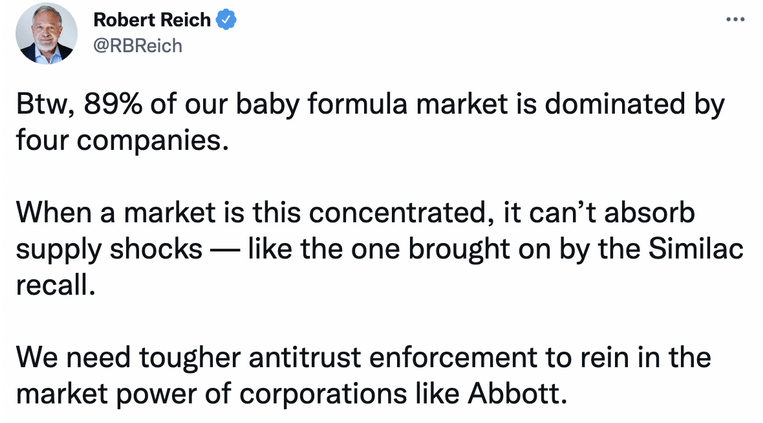Screen dimensions: 763x423
Task: Open Robert Reich's profile picture
Action: tap(47, 34)
